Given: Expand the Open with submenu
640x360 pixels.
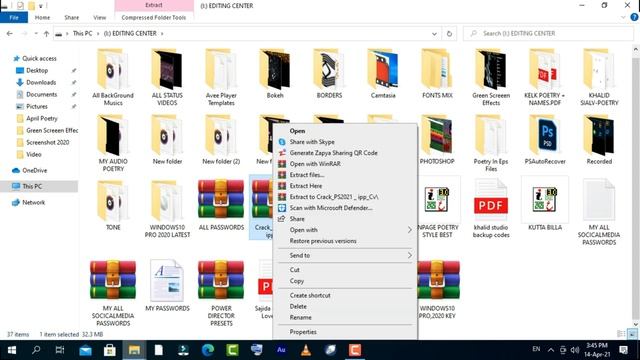Looking at the screenshot, I should click(x=345, y=230).
